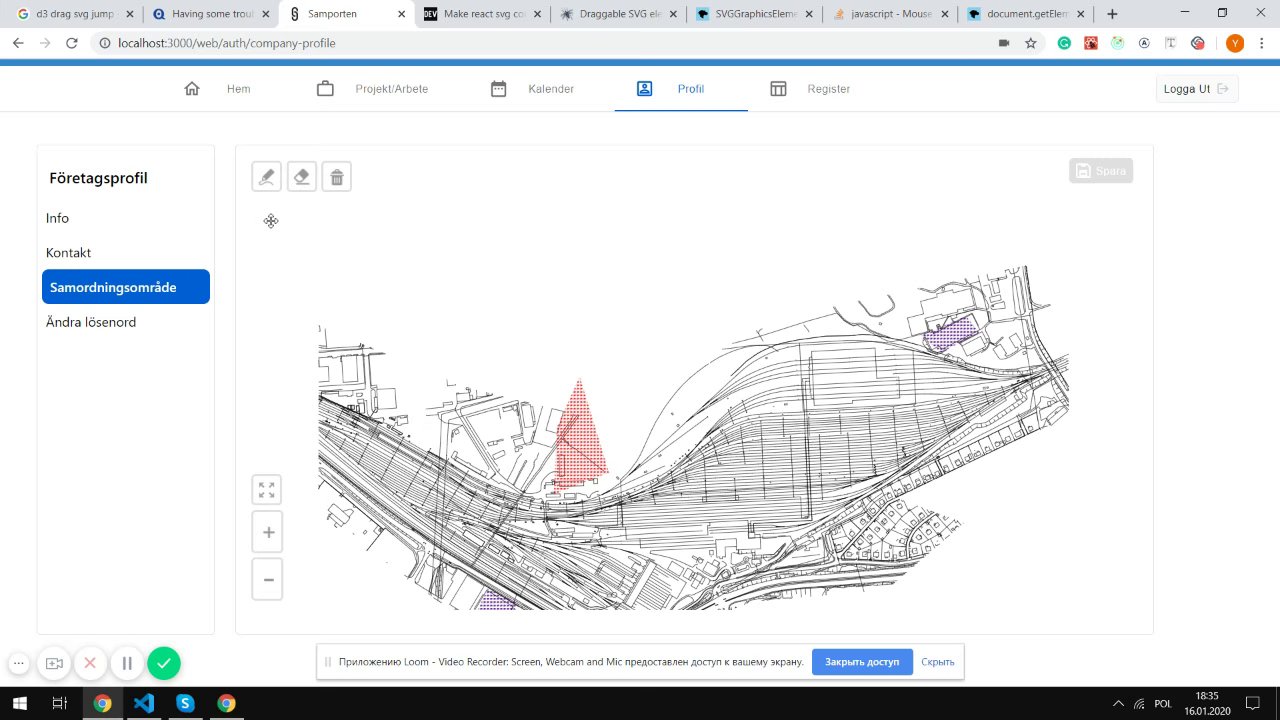This screenshot has width=1280, height=720.
Task: Open Loom more options menu
Action: 19,663
